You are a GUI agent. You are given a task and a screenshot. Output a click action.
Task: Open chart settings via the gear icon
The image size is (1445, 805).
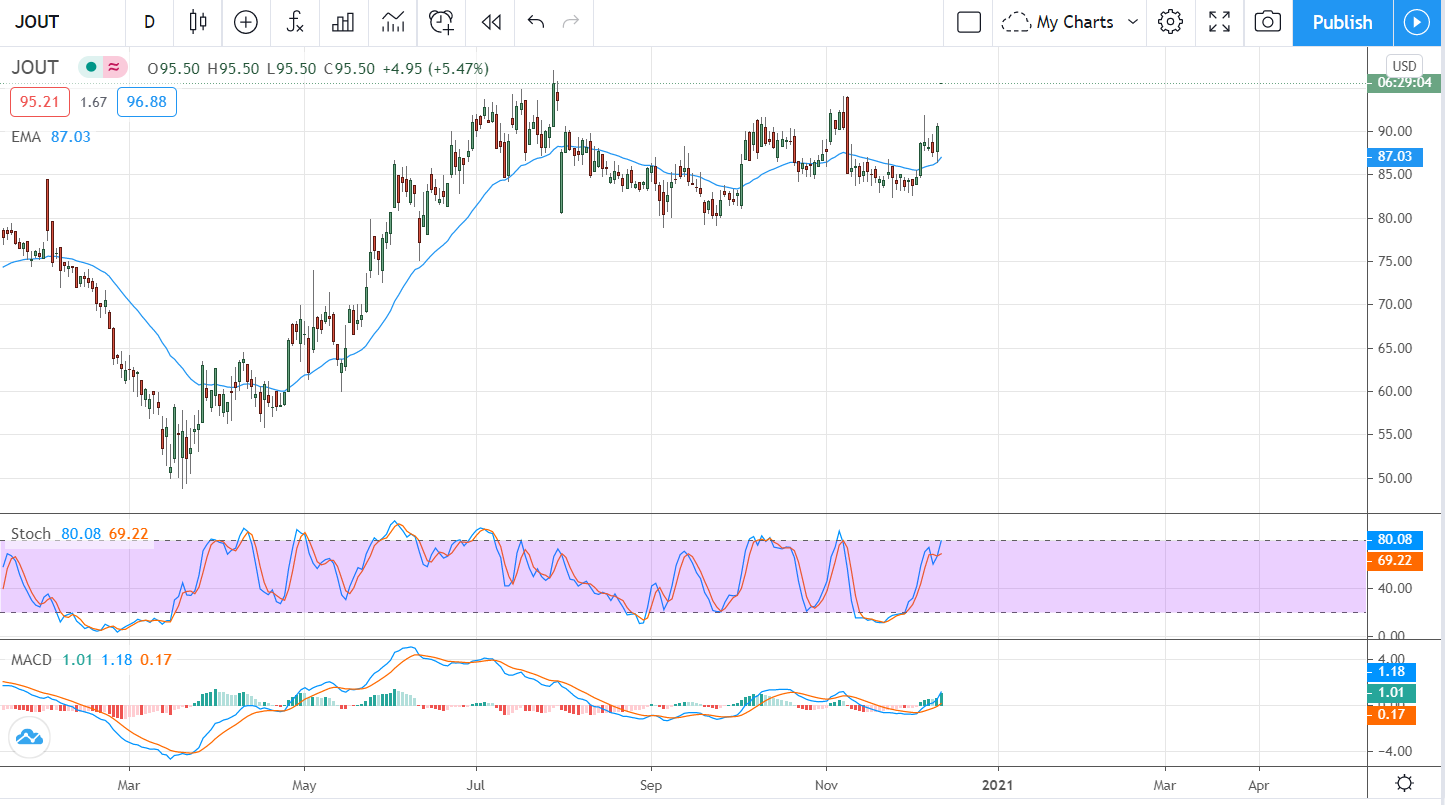[x=1170, y=22]
